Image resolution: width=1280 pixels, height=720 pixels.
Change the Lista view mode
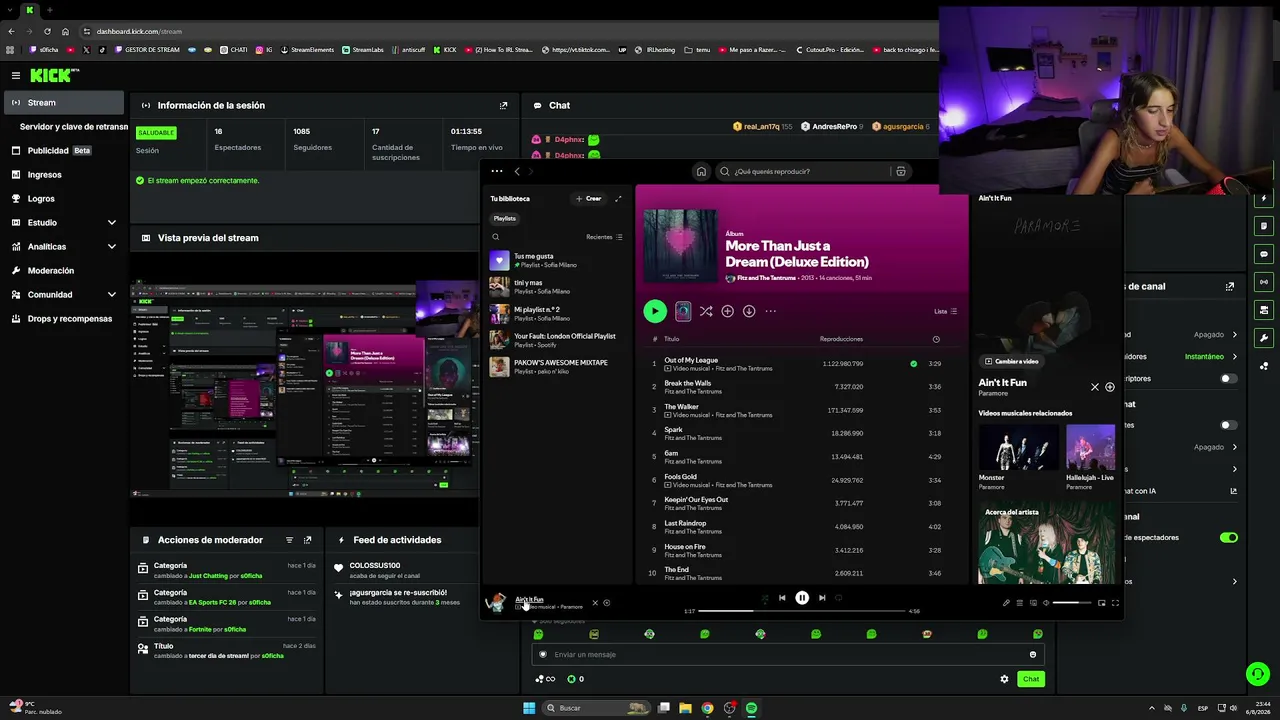click(x=946, y=311)
